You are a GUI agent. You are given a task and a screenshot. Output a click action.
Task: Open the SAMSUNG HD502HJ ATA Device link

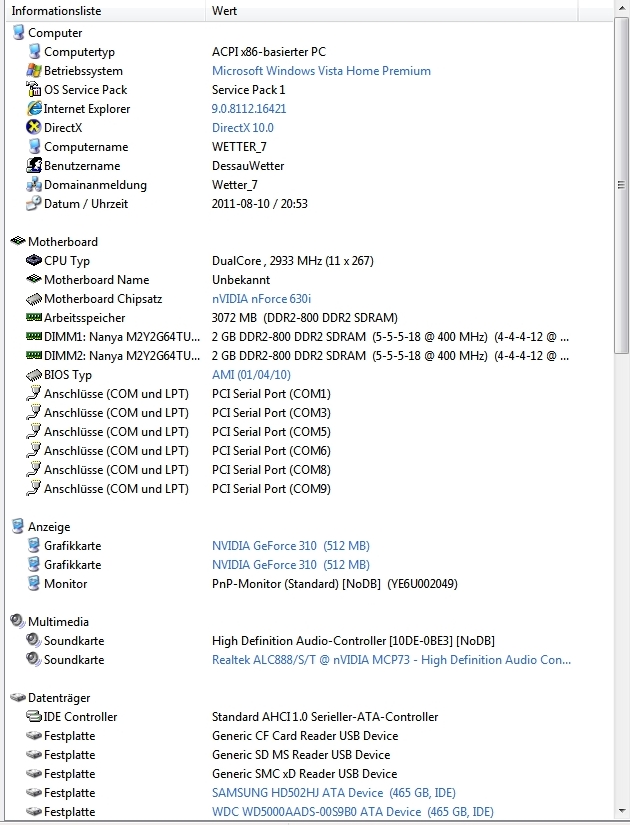click(334, 792)
